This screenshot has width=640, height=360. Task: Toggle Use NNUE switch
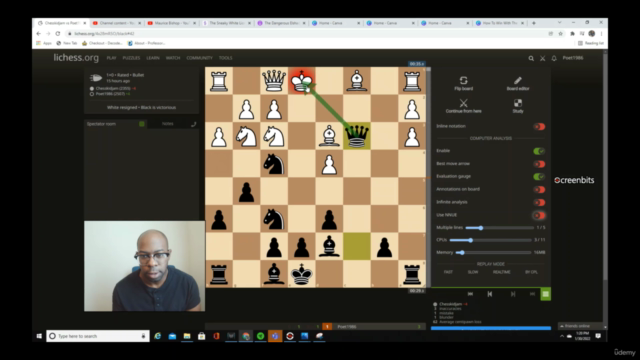point(539,215)
